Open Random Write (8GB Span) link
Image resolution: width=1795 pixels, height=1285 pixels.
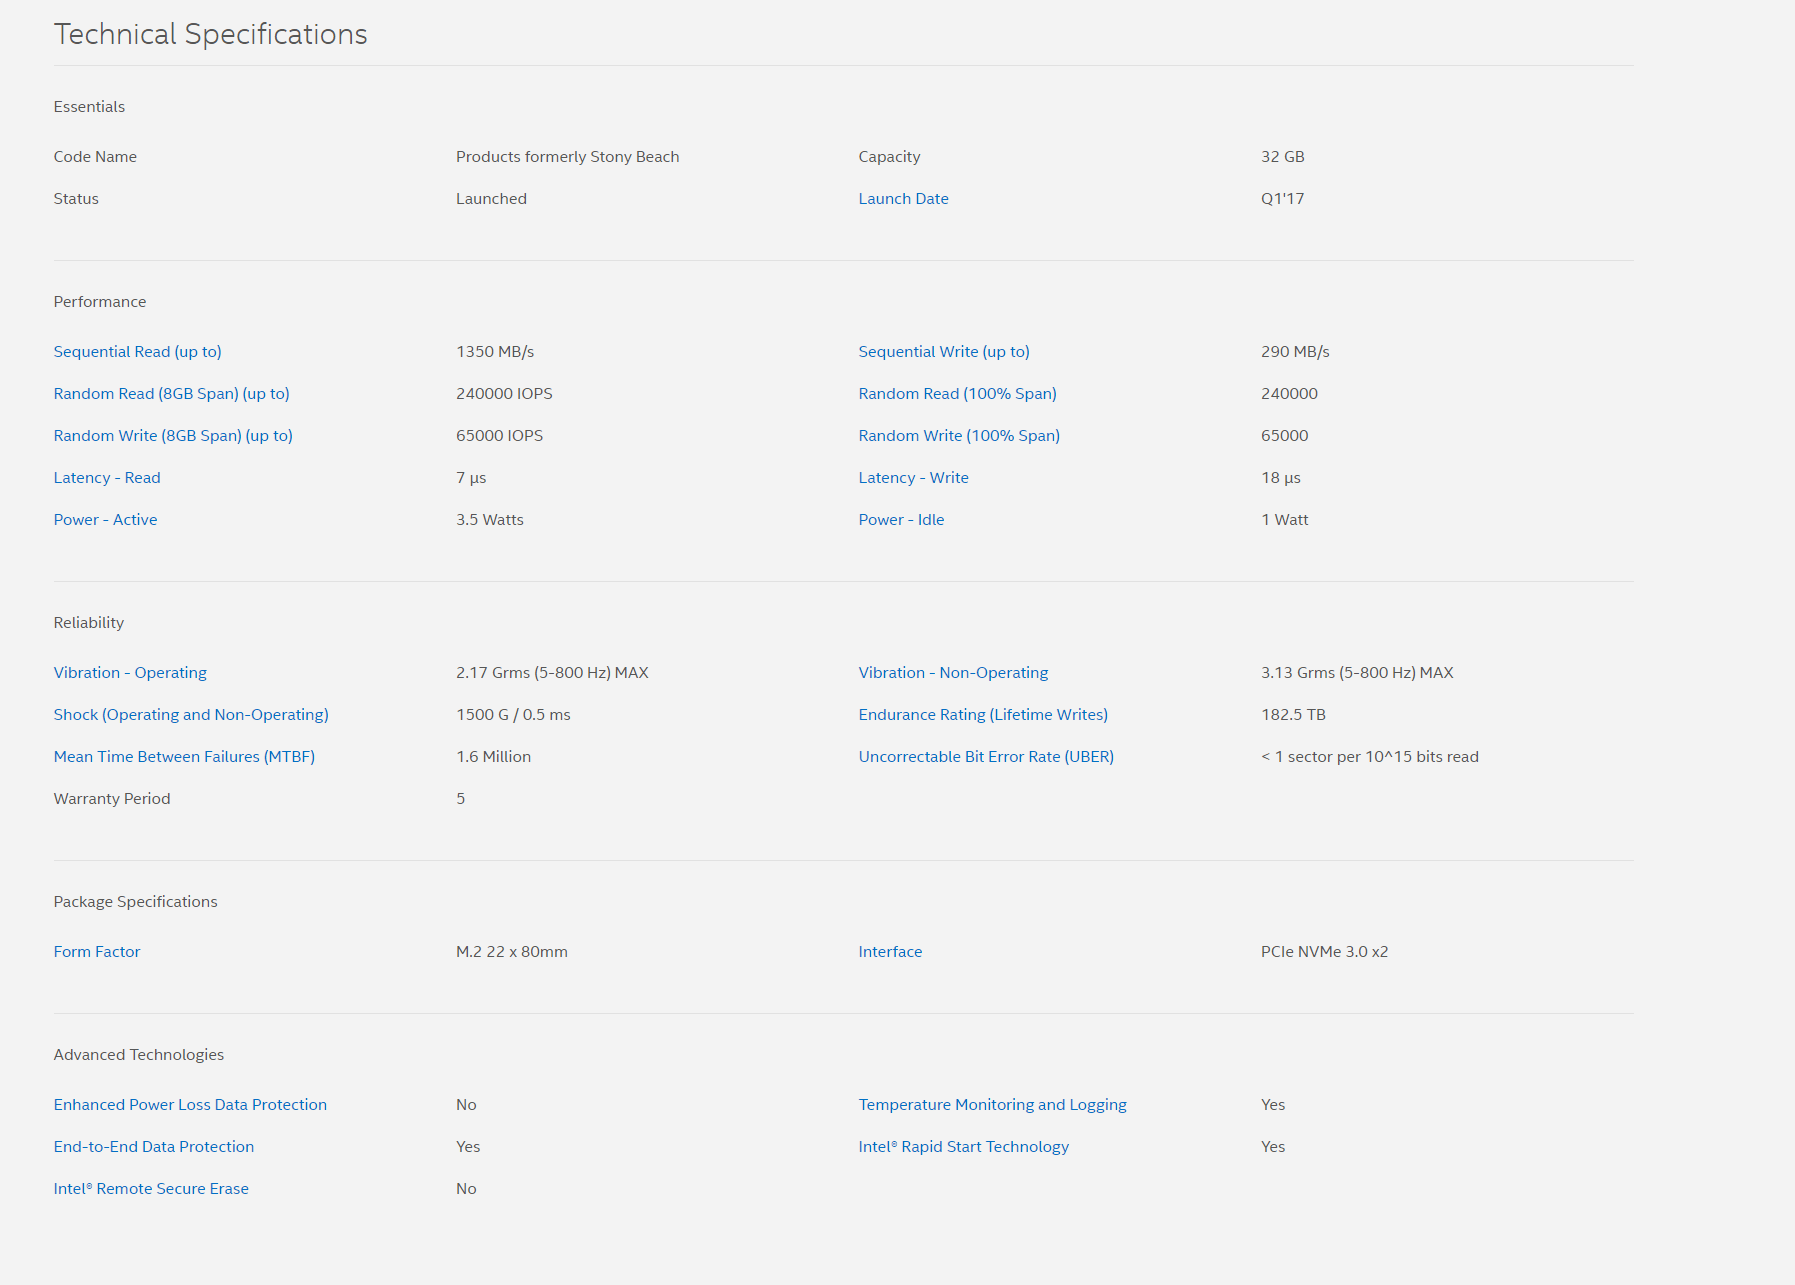(x=173, y=436)
